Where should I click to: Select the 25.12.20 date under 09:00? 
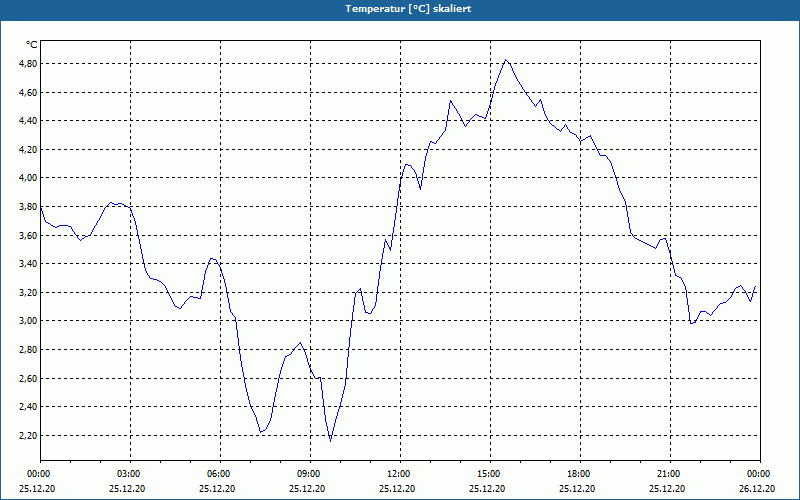pyautogui.click(x=307, y=488)
